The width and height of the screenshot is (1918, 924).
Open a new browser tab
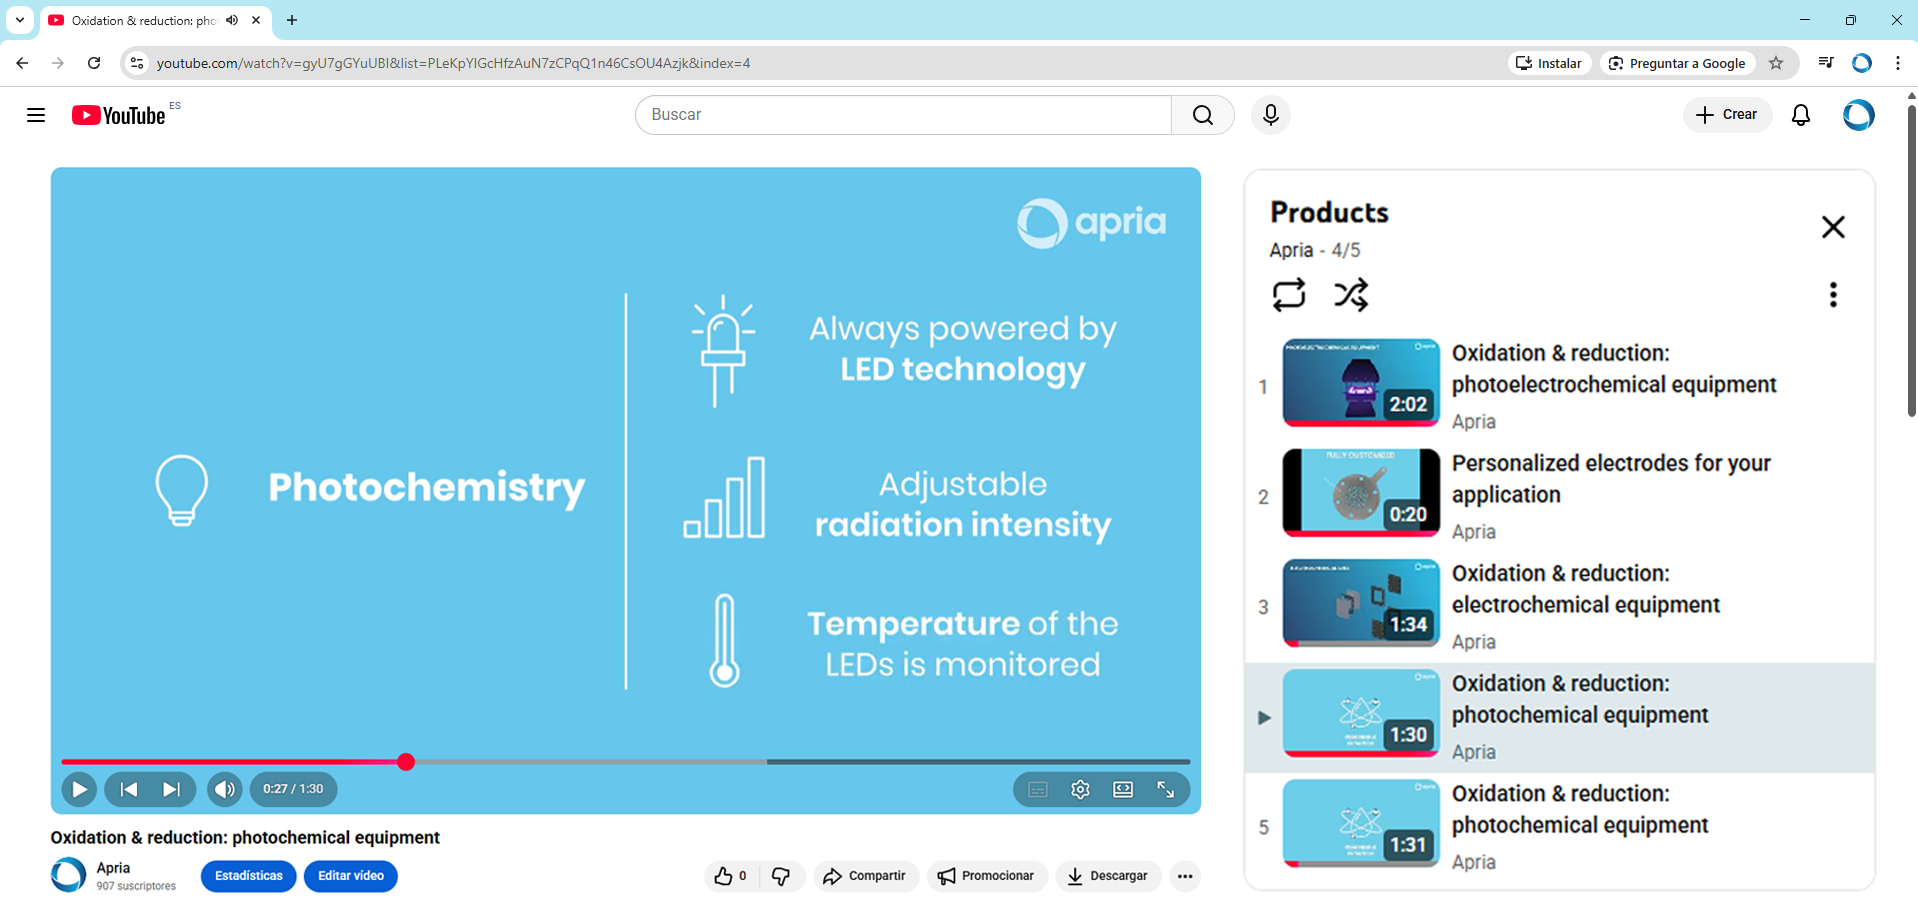[292, 20]
